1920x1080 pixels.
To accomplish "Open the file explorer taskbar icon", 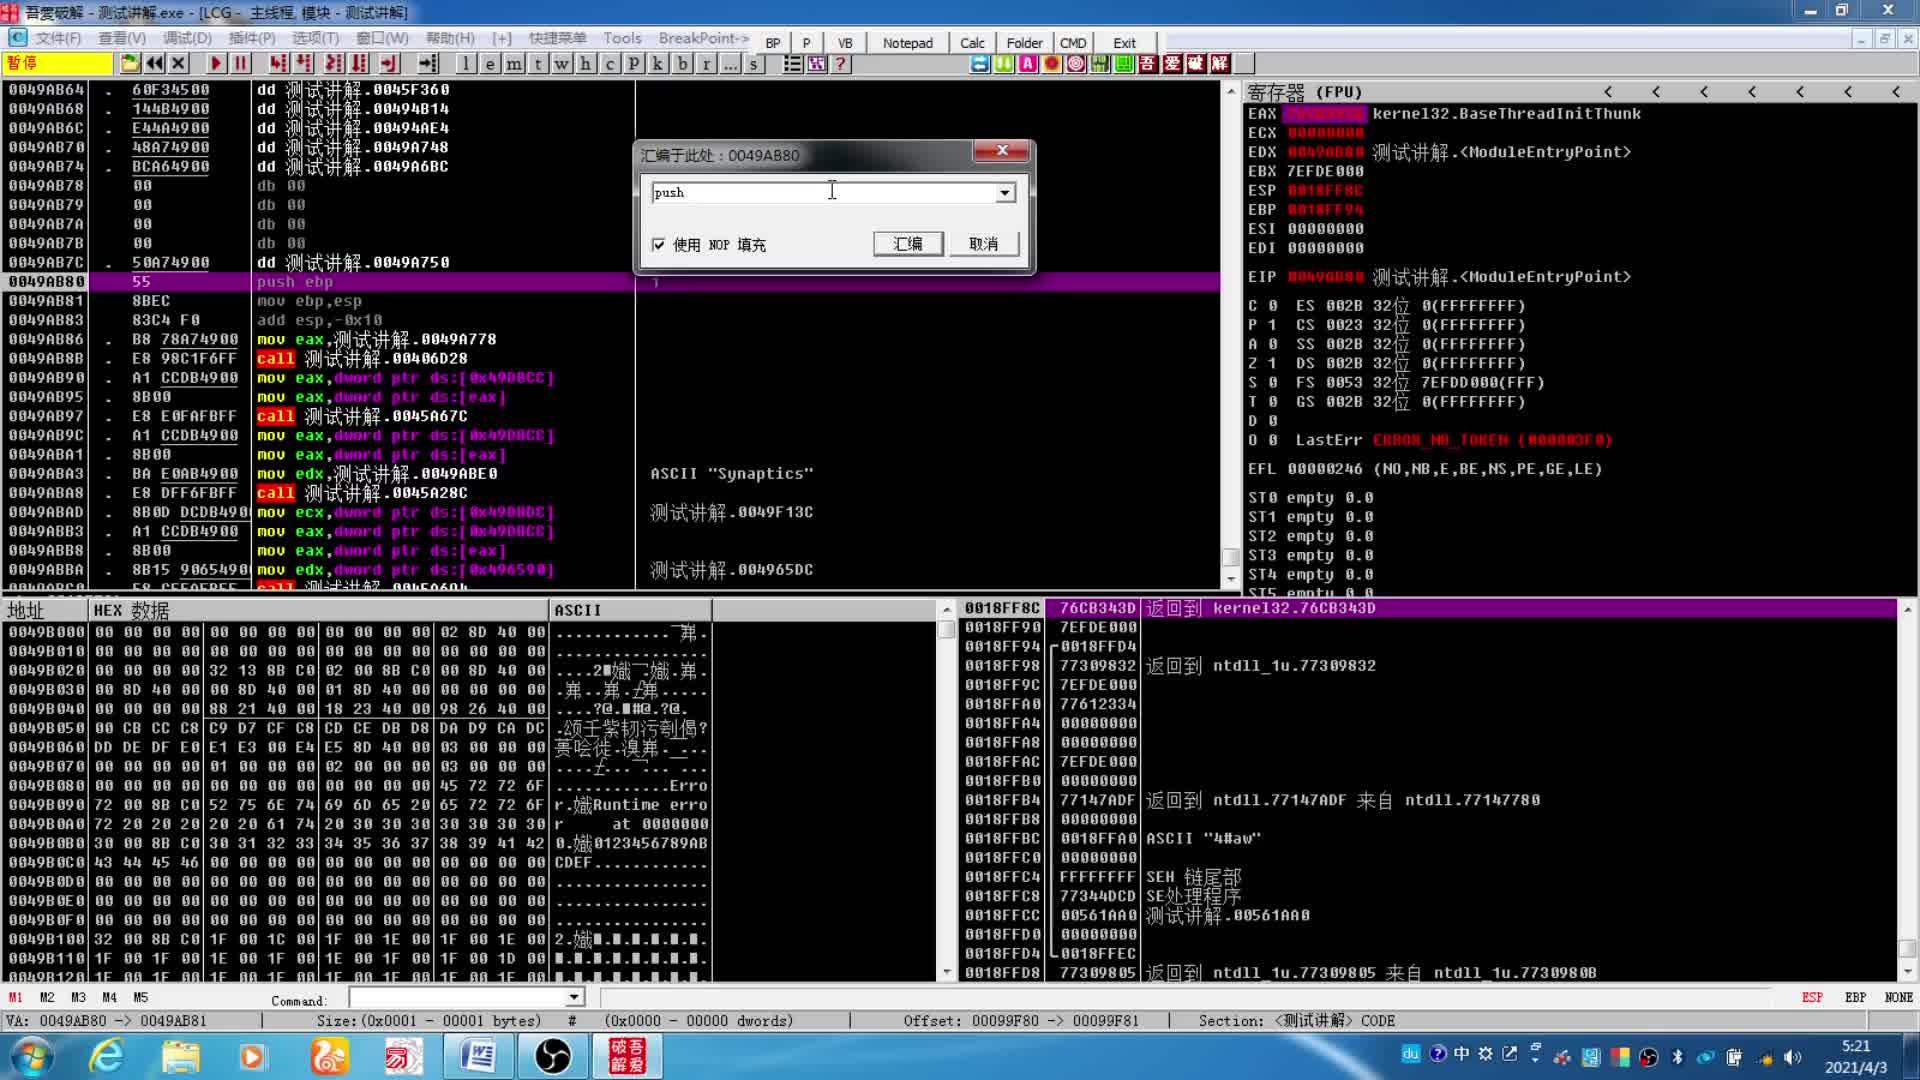I will tap(181, 1056).
